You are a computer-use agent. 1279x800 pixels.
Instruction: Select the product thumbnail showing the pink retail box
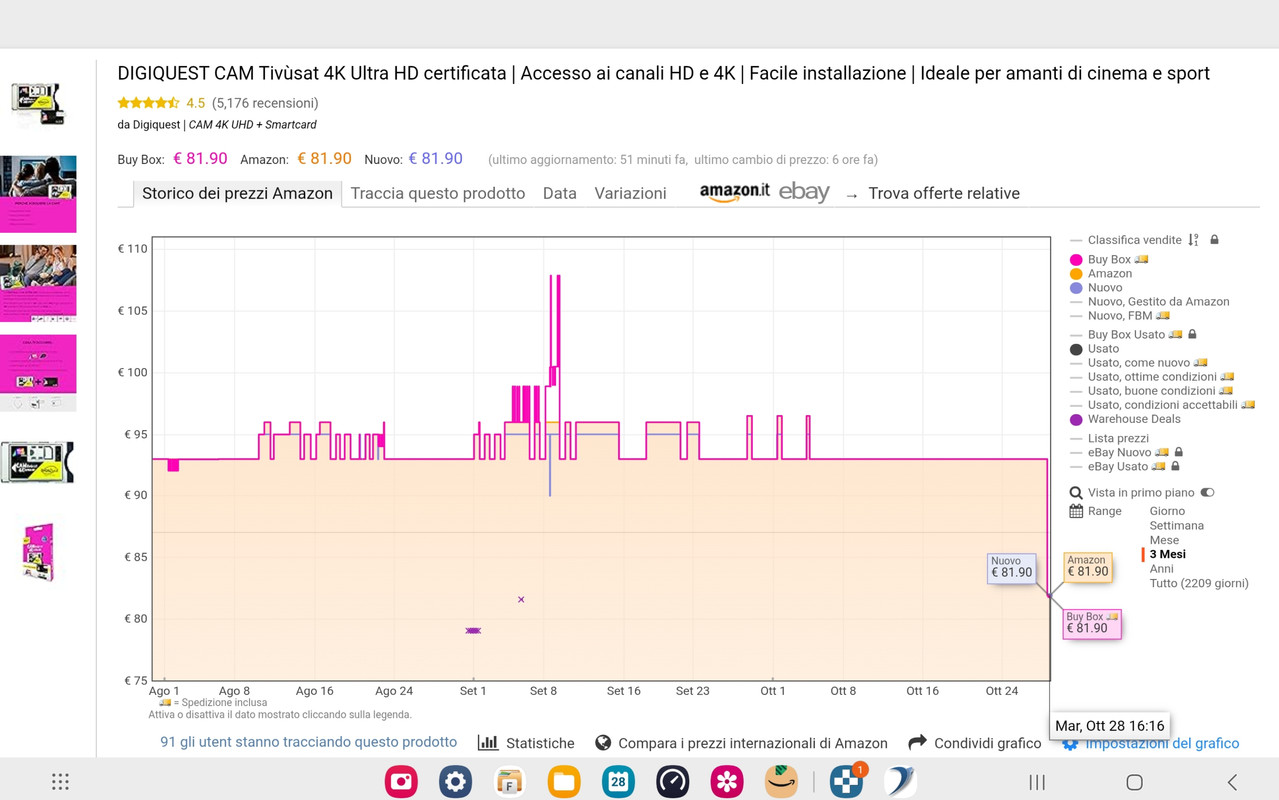38,551
